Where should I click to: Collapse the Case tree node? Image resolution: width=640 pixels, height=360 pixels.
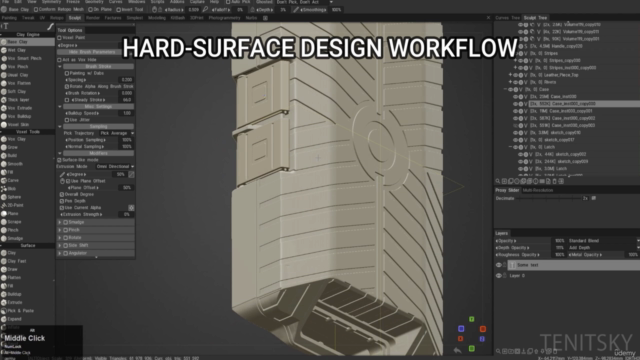(x=505, y=89)
